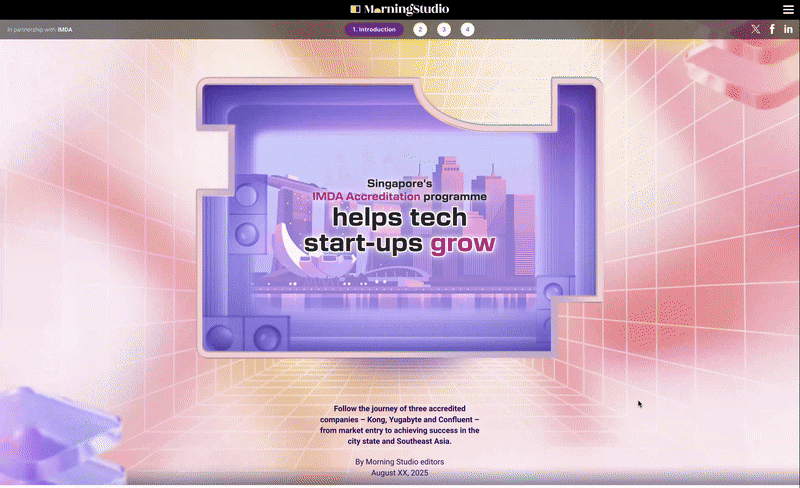Jump to chapter 4
This screenshot has width=800, height=488.
point(467,30)
